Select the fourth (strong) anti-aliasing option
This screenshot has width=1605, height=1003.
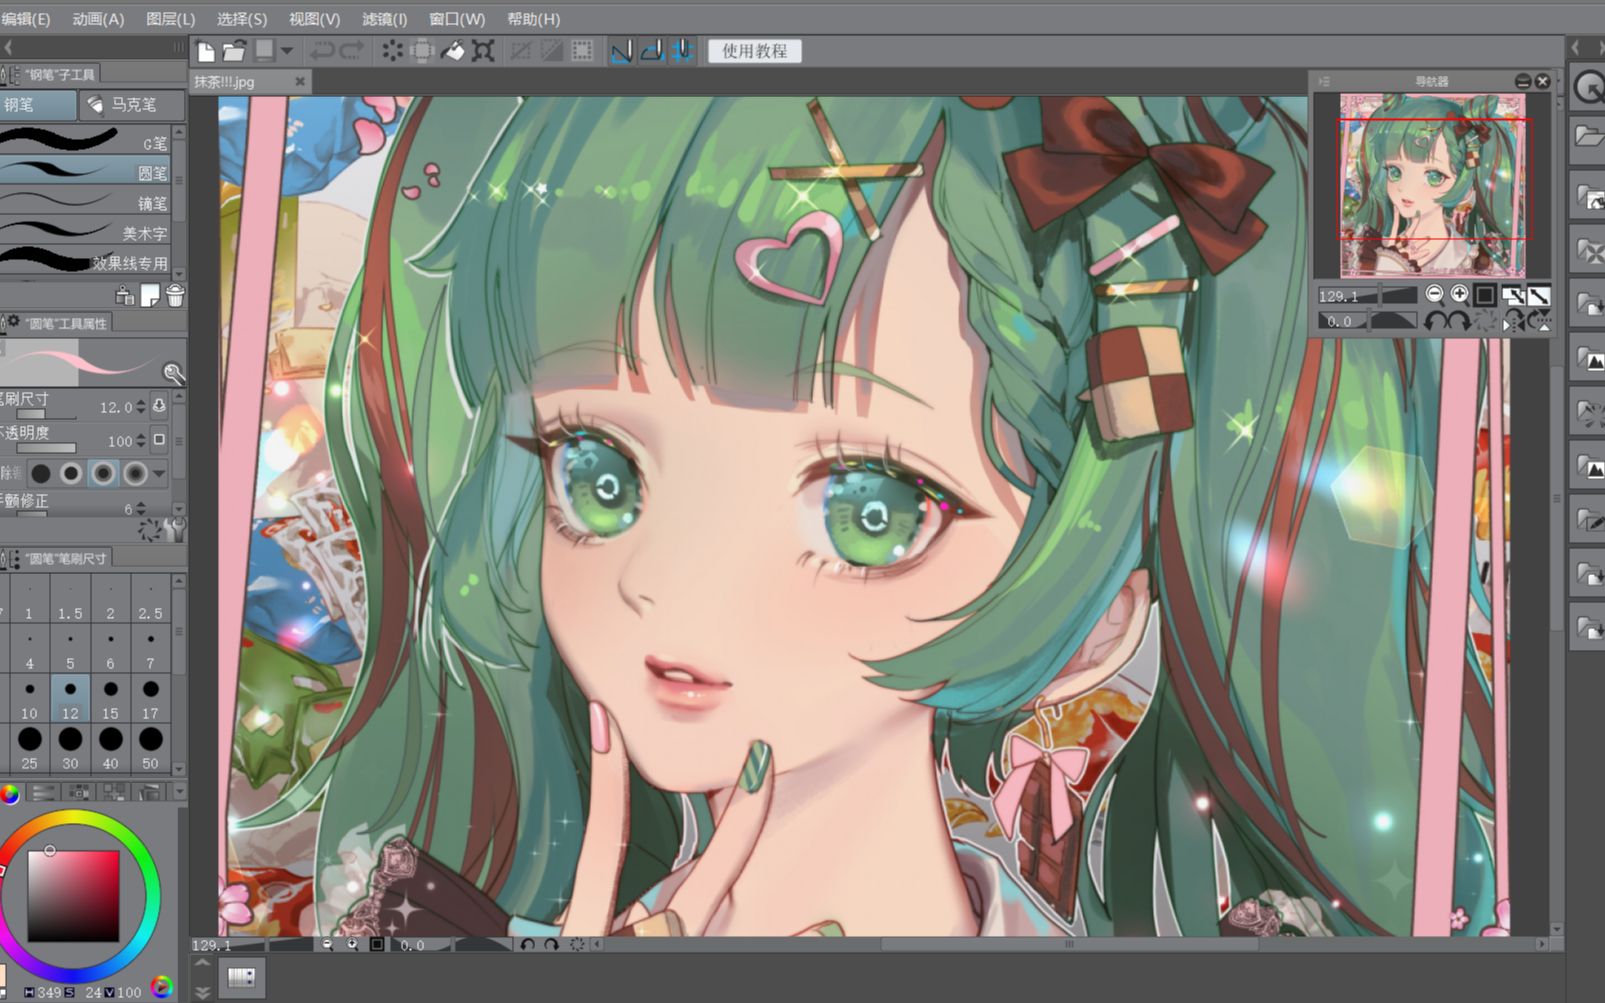[x=134, y=472]
